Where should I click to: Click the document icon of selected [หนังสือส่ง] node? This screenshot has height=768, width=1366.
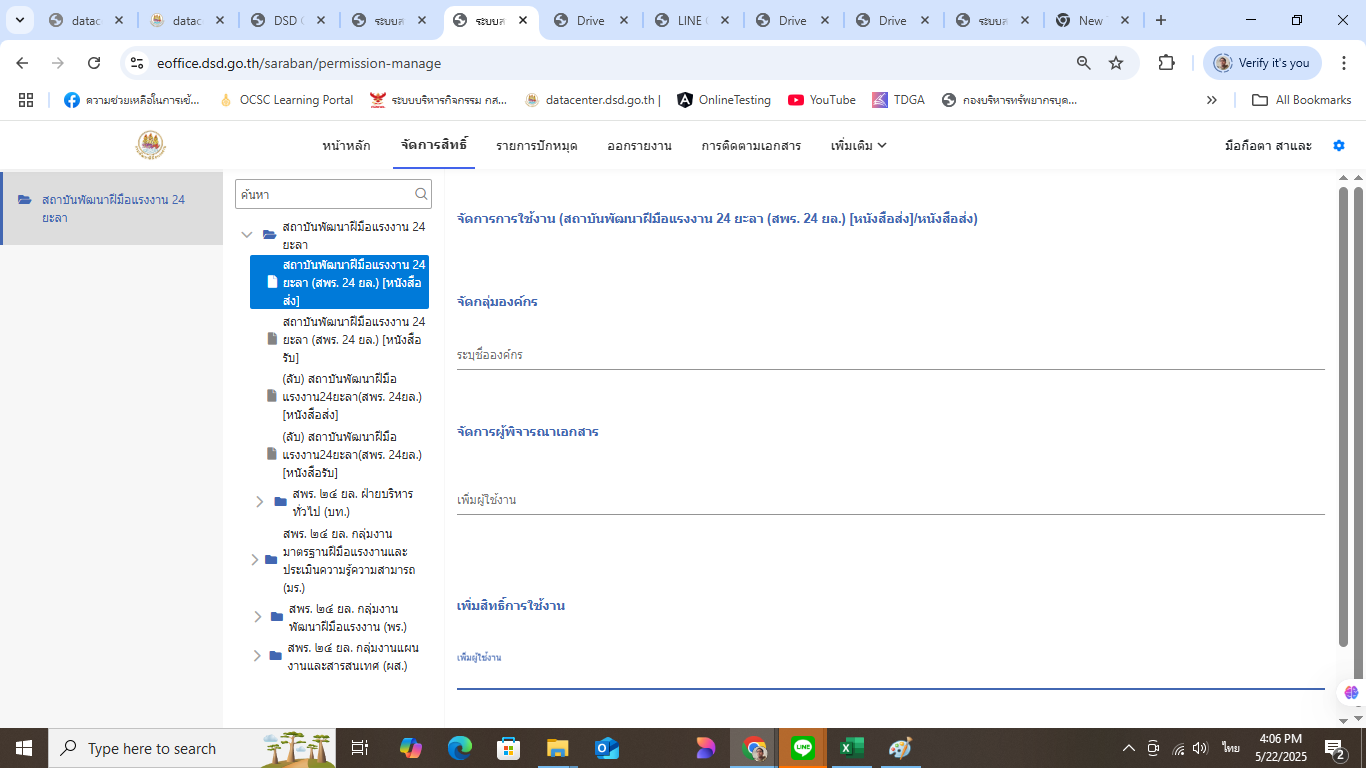click(272, 282)
